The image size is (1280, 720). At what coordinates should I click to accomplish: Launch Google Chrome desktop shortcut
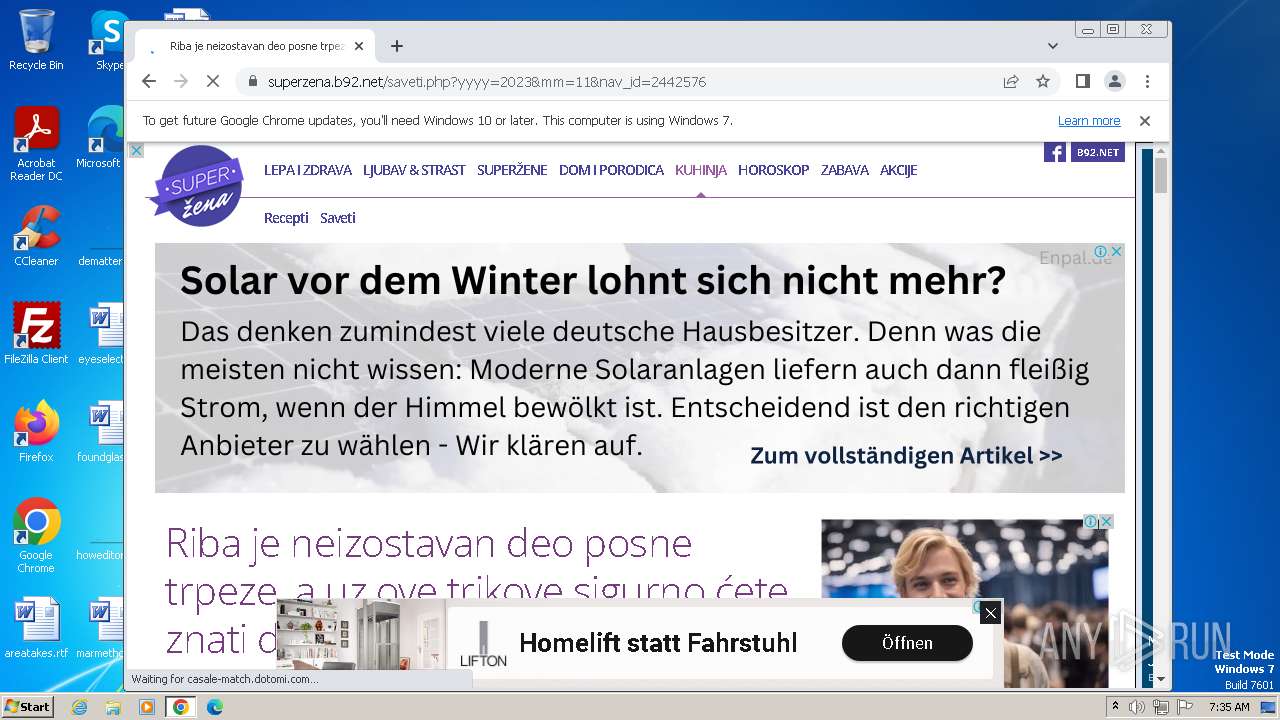(x=36, y=536)
